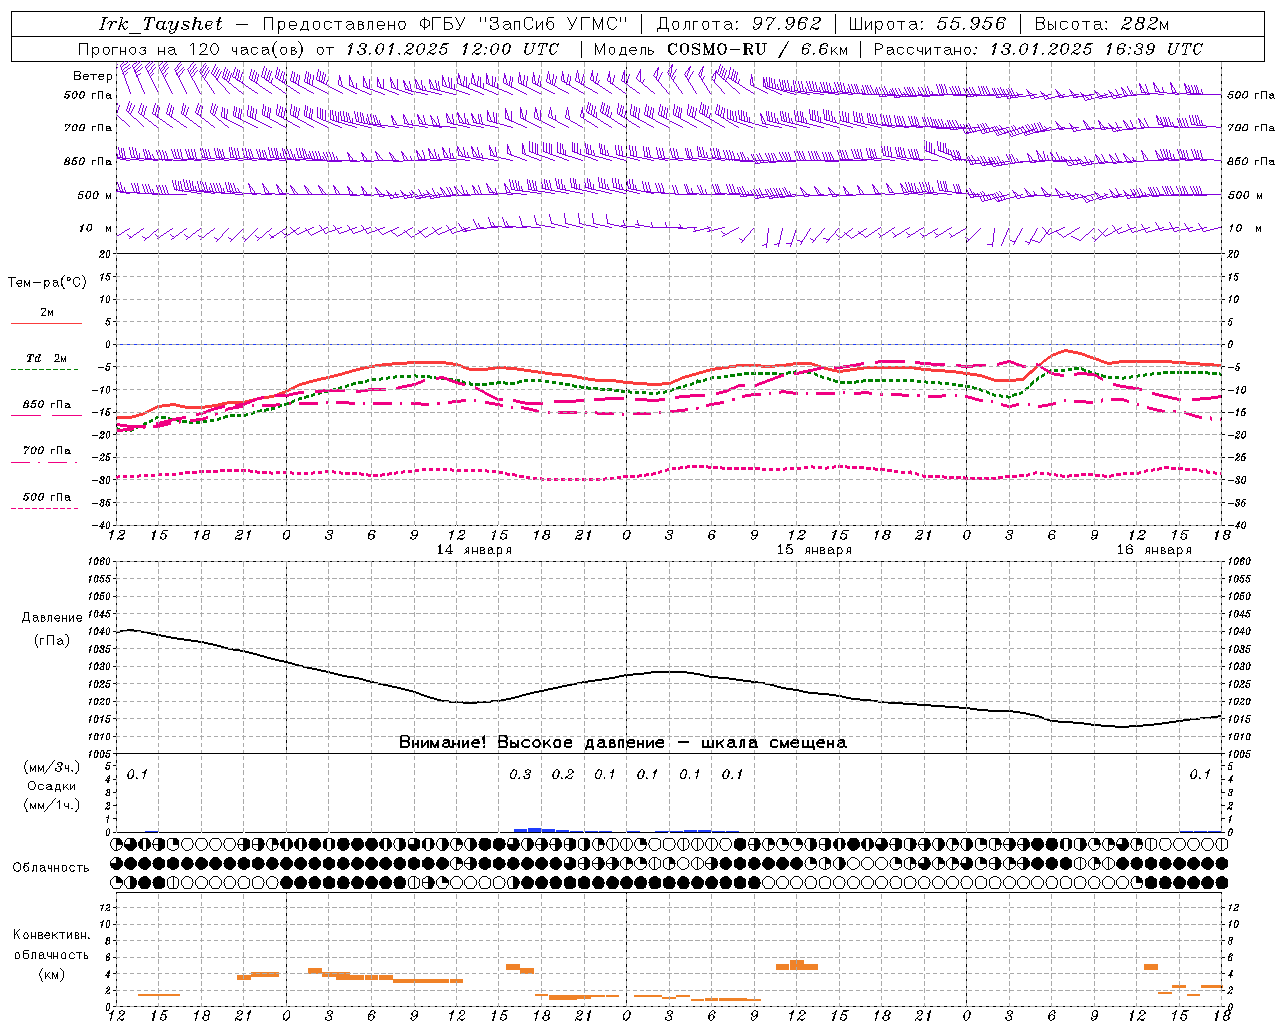The image size is (1280, 1024).
Task: Click the elevation label 'Высота: 282м'
Action: pos(1101,24)
